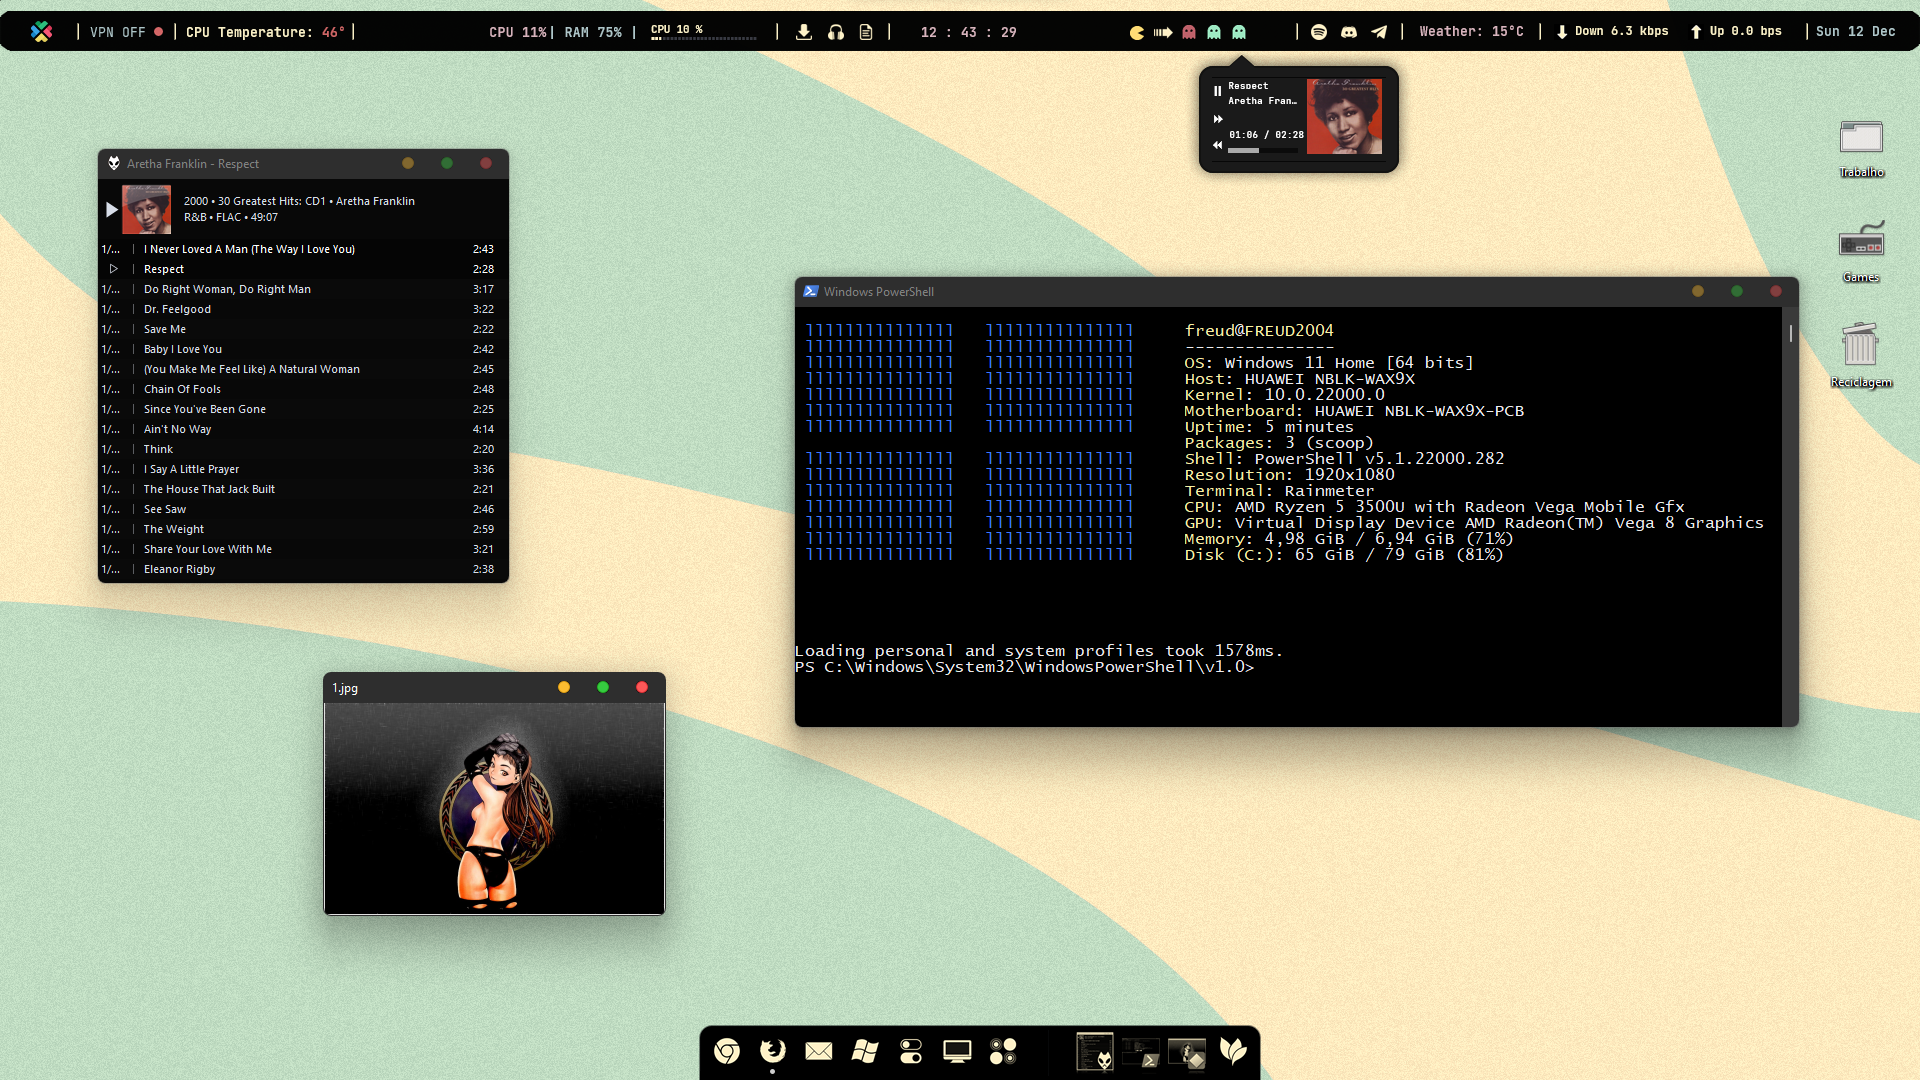Switch to foobar2000 window thumbnail in dock
The height and width of the screenshot is (1080, 1920).
(x=1095, y=1052)
